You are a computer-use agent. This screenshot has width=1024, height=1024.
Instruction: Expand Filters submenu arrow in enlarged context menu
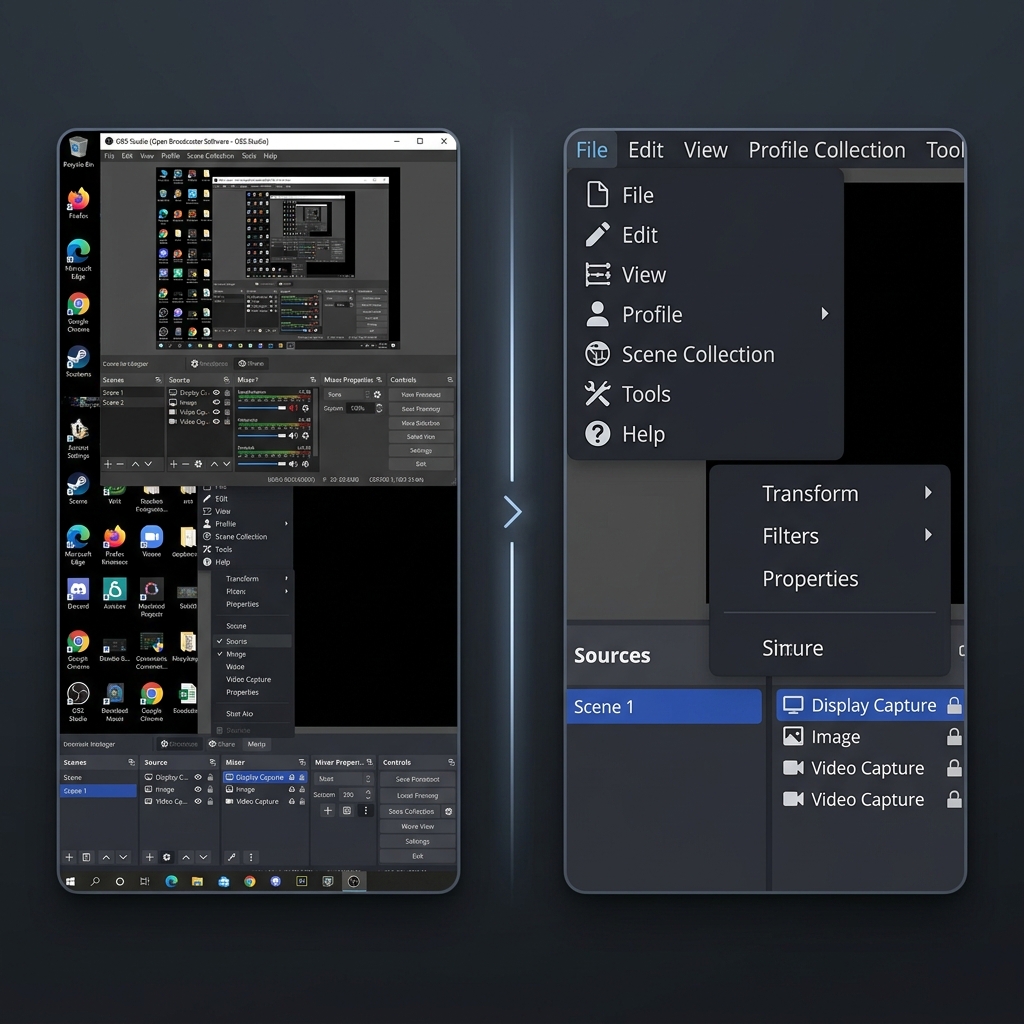coord(928,535)
